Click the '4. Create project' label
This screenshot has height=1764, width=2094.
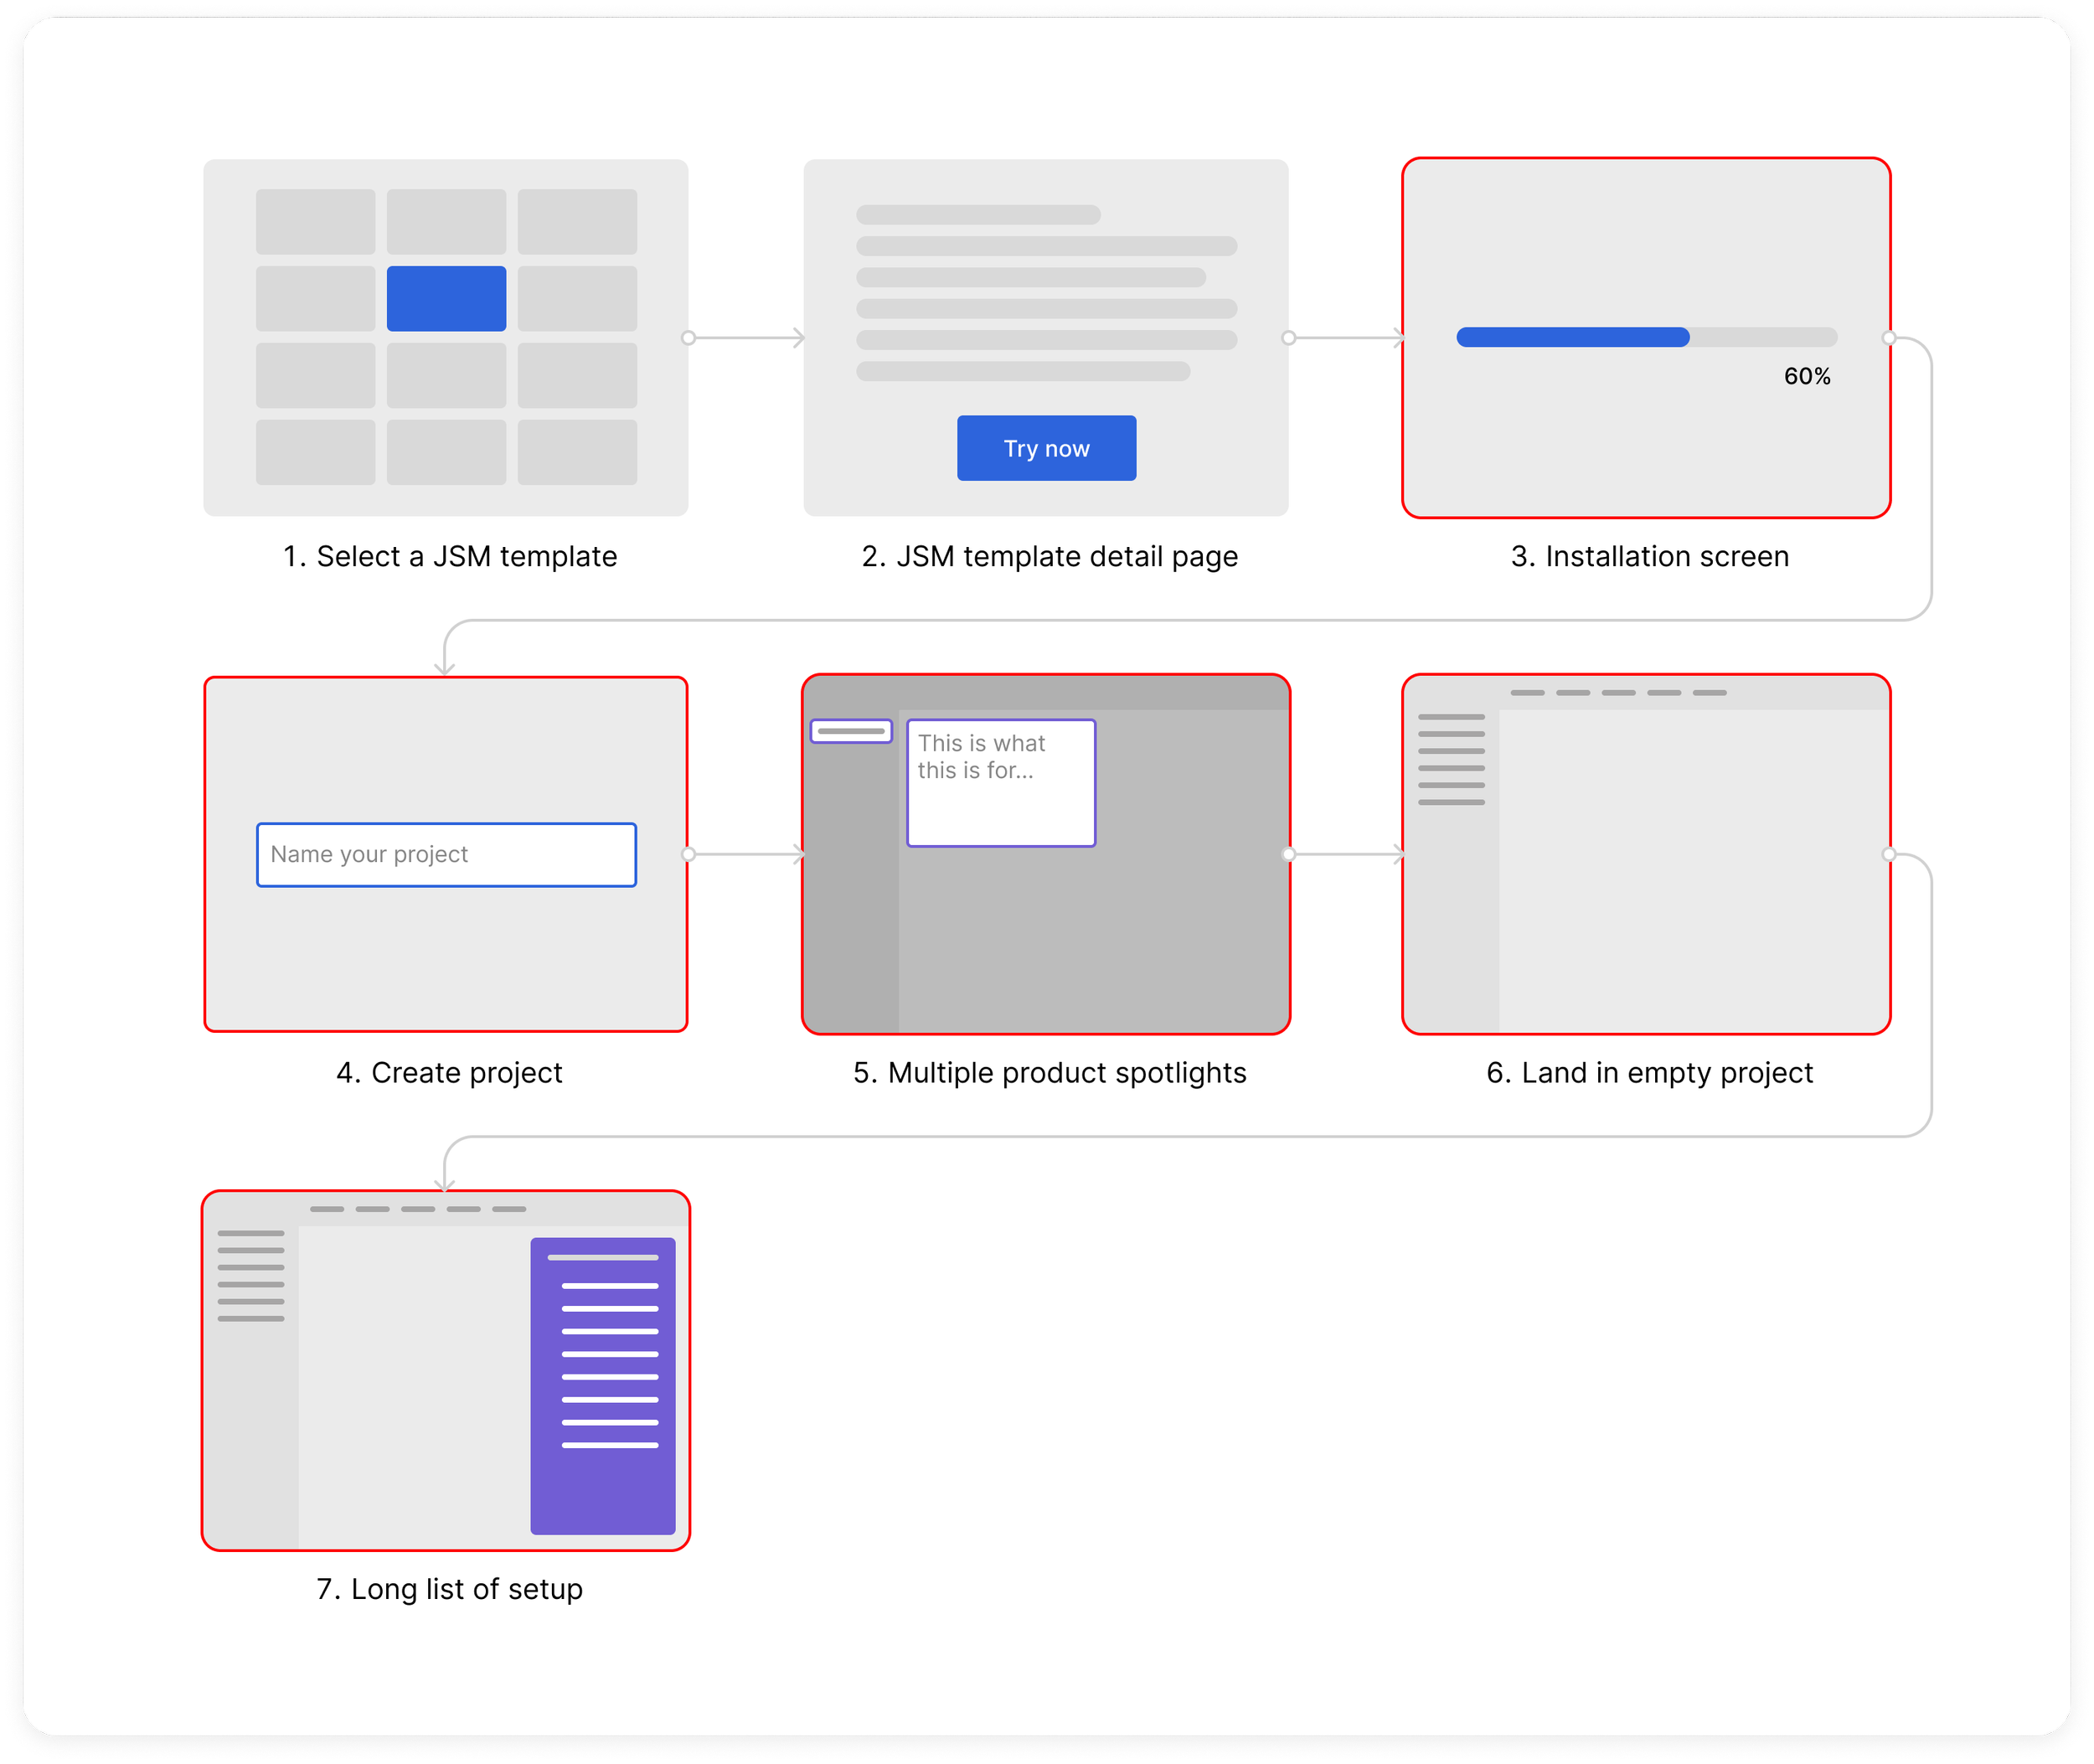pyautogui.click(x=449, y=1072)
